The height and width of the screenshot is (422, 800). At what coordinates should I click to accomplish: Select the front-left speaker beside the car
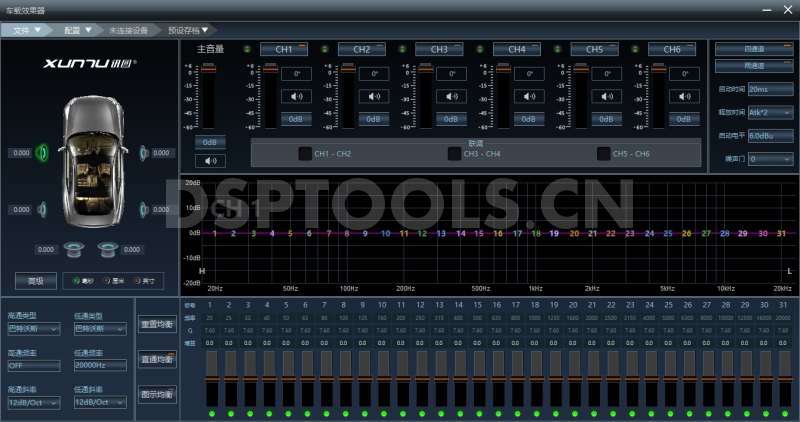[43, 153]
